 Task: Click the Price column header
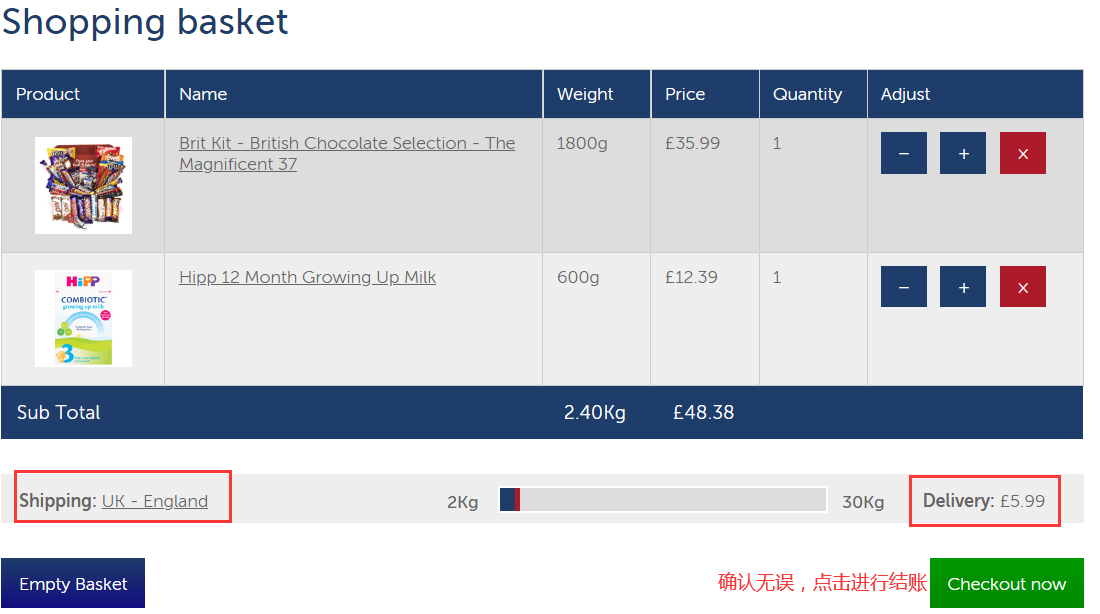point(685,94)
